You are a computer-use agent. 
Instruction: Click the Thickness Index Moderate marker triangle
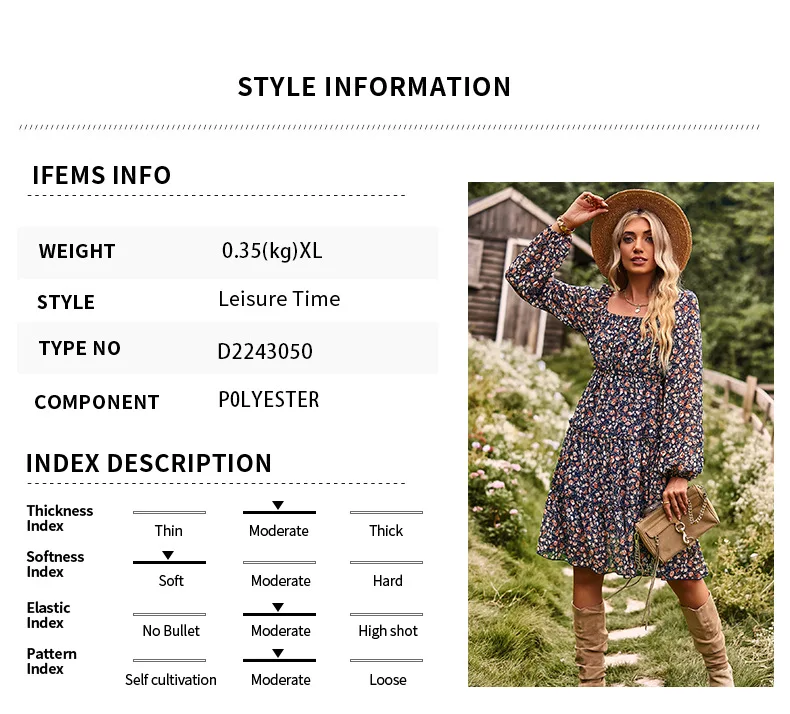278,505
